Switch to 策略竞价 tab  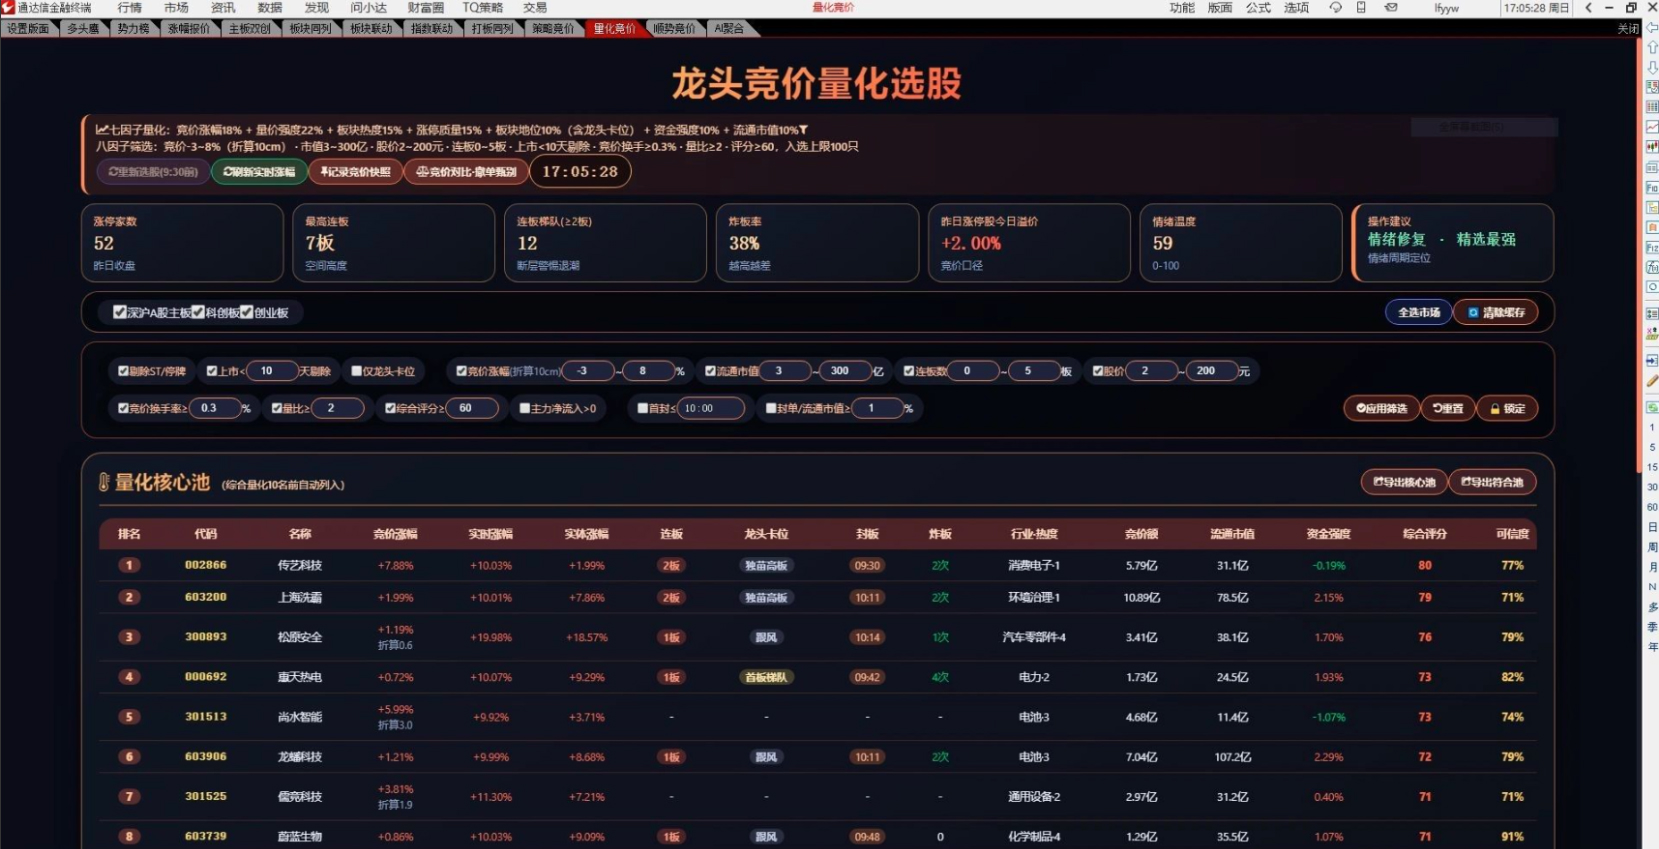553,29
